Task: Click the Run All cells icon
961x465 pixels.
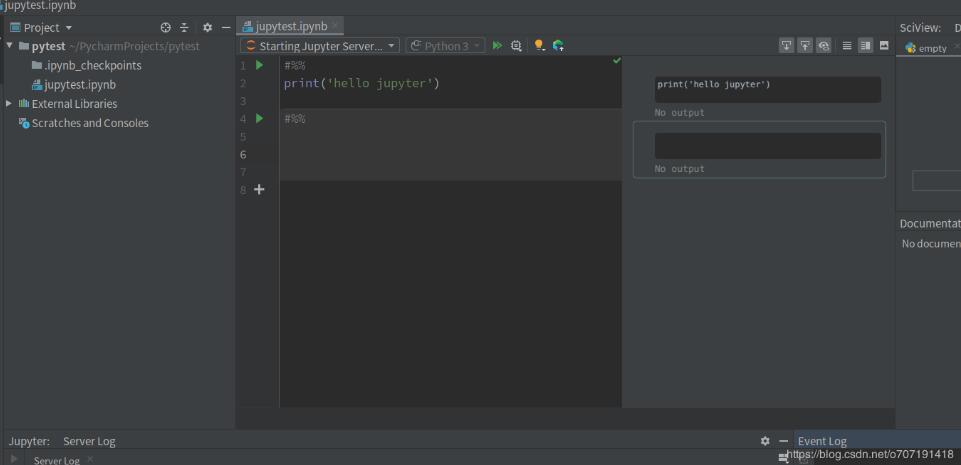Action: pyautogui.click(x=497, y=46)
